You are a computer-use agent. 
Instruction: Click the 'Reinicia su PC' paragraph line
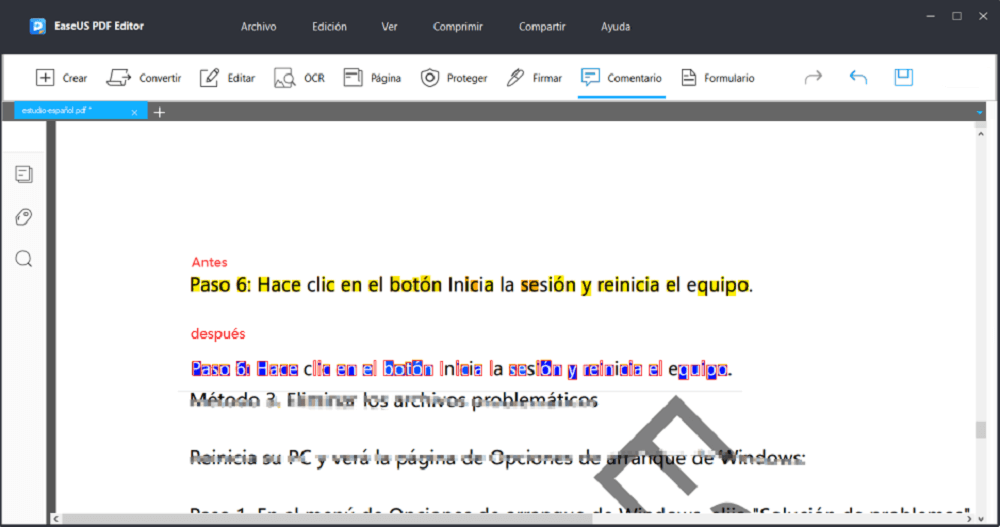pos(497,457)
